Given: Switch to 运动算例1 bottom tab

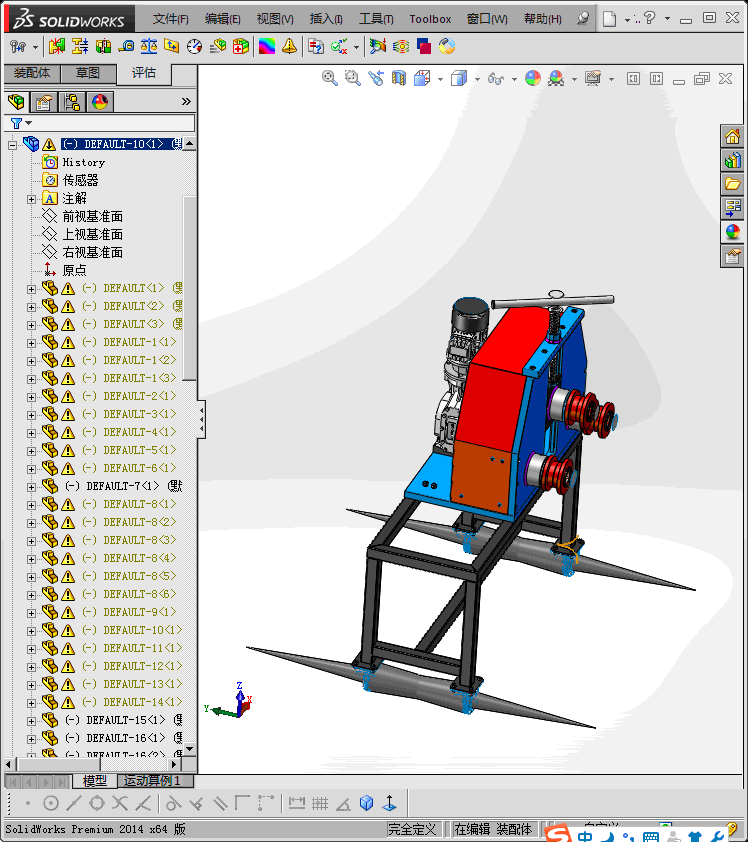Looking at the screenshot, I should 155,780.
